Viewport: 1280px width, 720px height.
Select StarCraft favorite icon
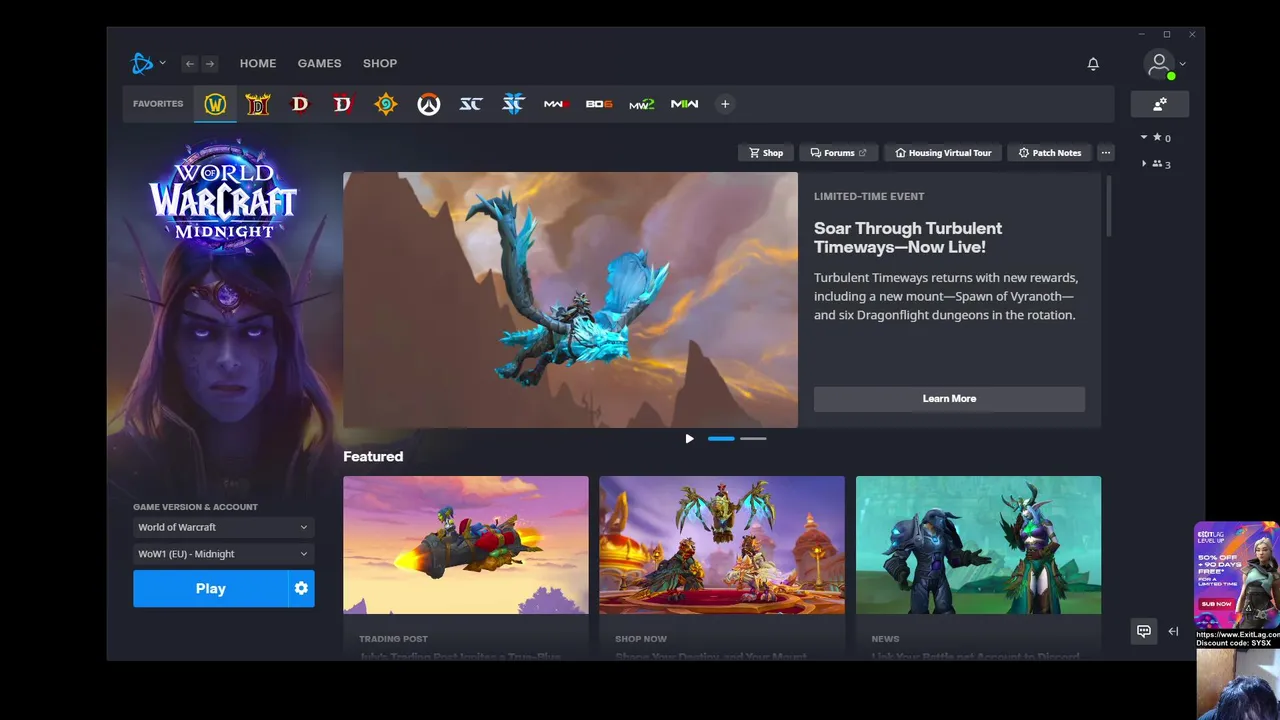tap(471, 104)
